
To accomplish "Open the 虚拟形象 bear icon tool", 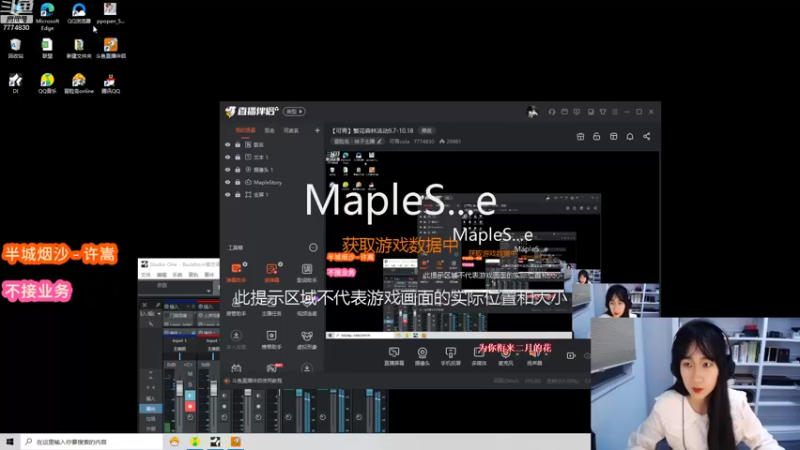I will tap(307, 340).
